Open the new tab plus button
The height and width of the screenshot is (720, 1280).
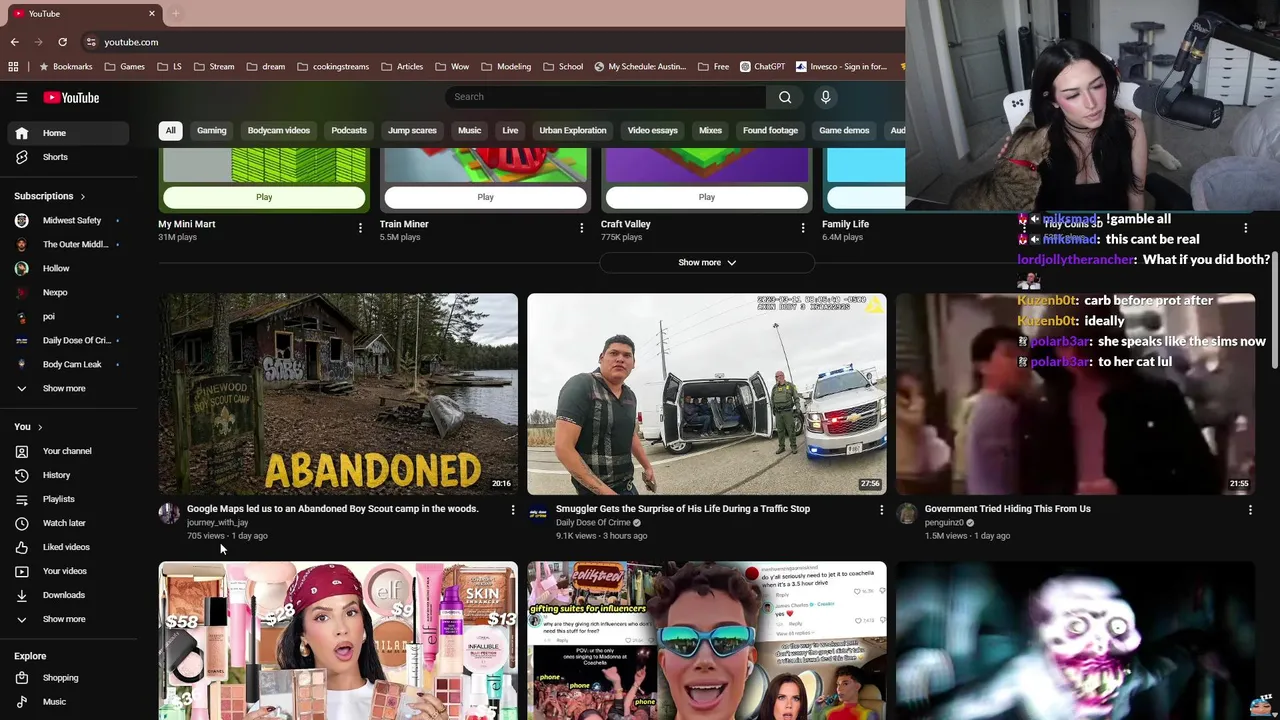tap(175, 13)
